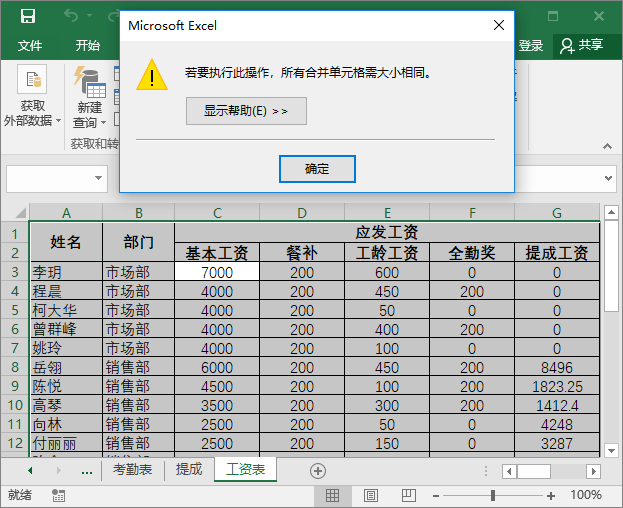Expand New Query dropdown arrow
Image resolution: width=623 pixels, height=508 pixels.
[103, 123]
